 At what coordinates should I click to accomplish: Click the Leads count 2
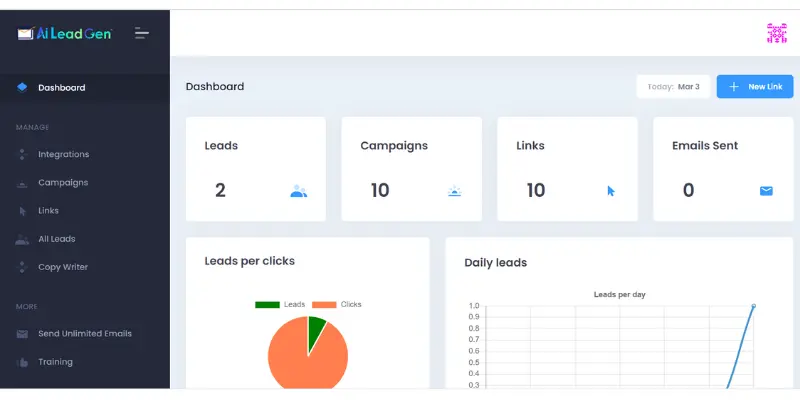point(220,191)
